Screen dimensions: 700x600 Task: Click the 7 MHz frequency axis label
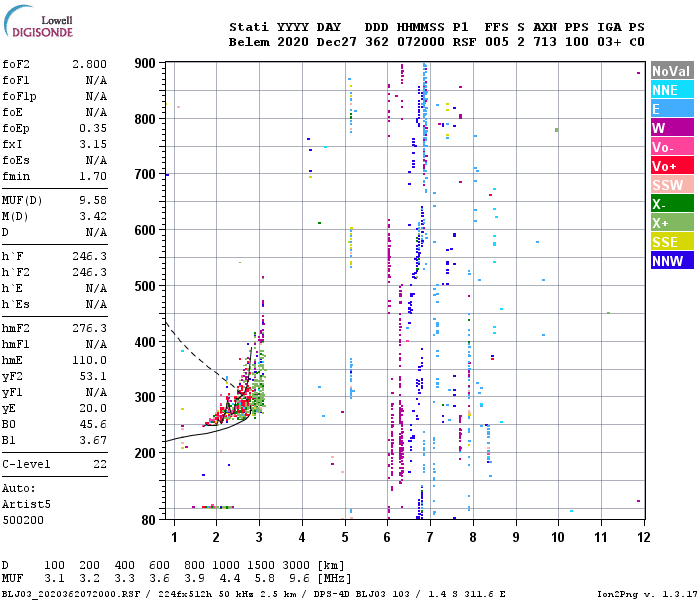point(430,537)
